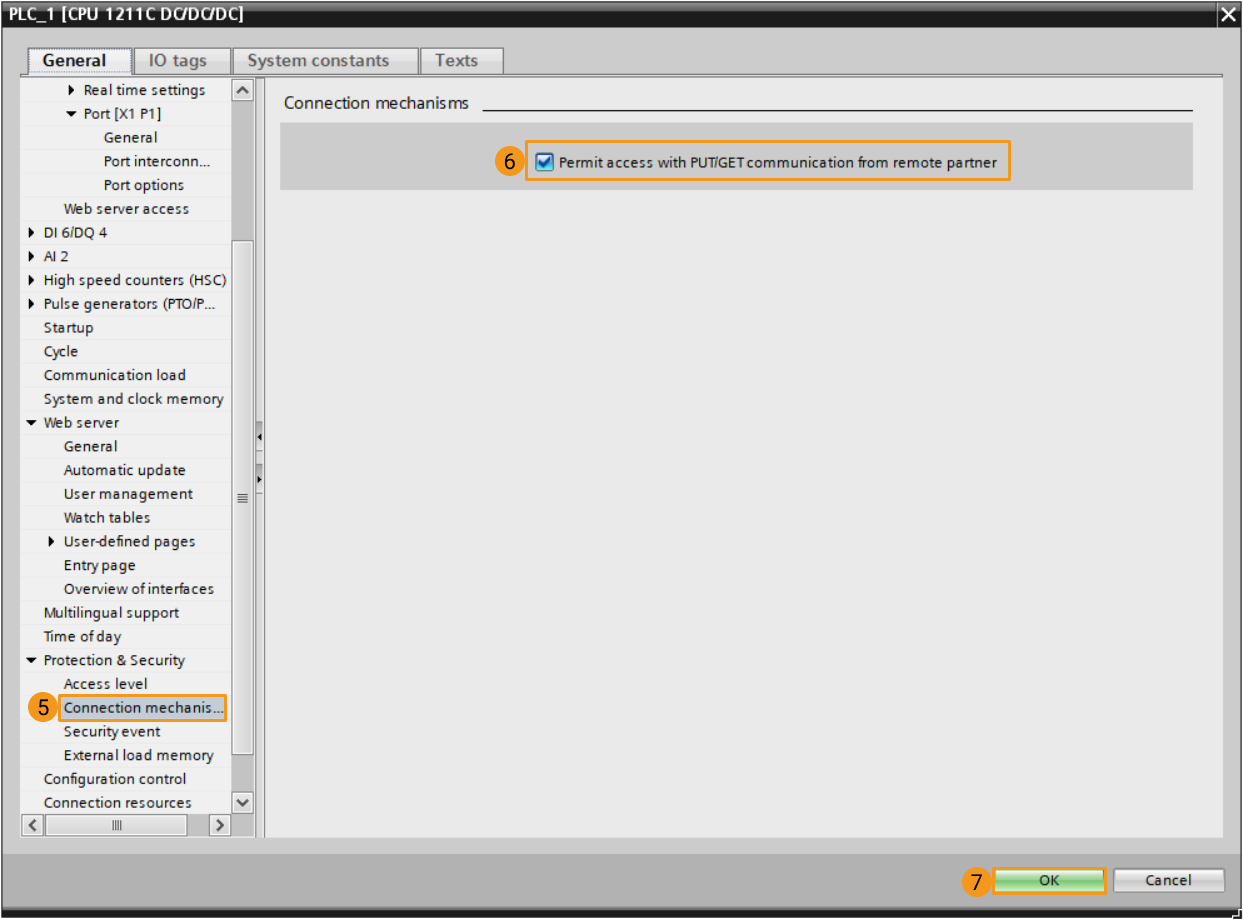
Task: Click the downward scroll arrow of the tree
Action: coord(242,802)
